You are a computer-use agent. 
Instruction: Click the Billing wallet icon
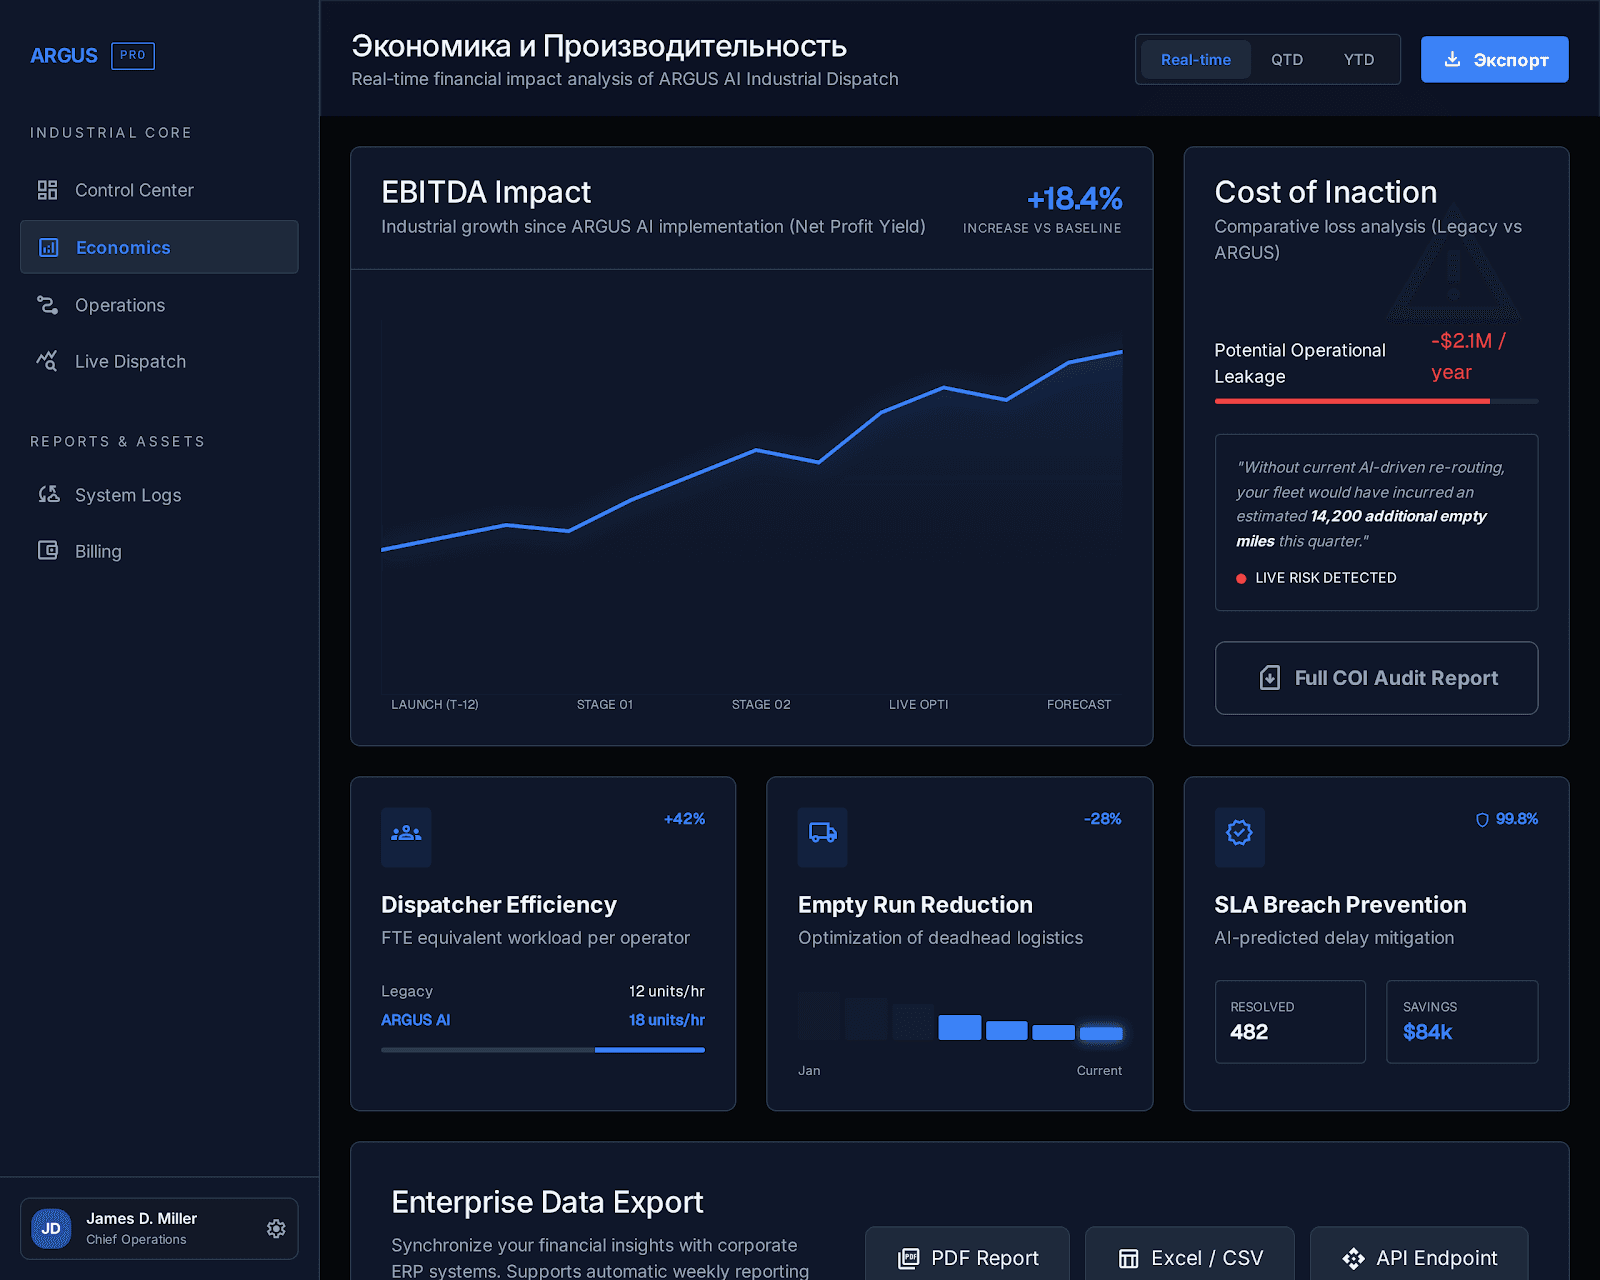[x=48, y=550]
